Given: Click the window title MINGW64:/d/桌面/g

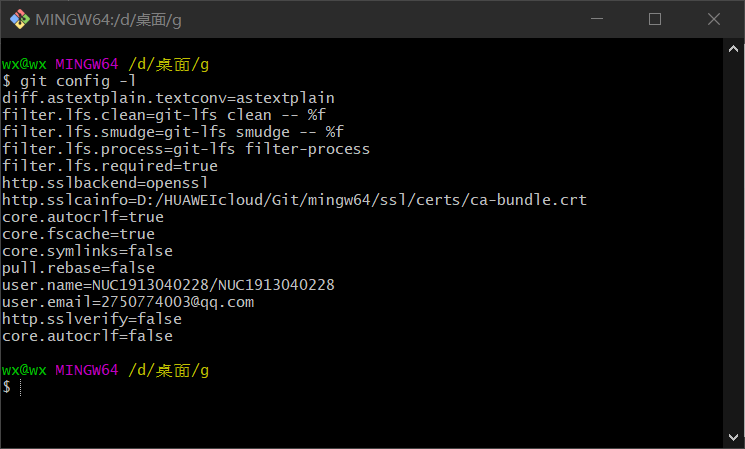Looking at the screenshot, I should tap(110, 19).
